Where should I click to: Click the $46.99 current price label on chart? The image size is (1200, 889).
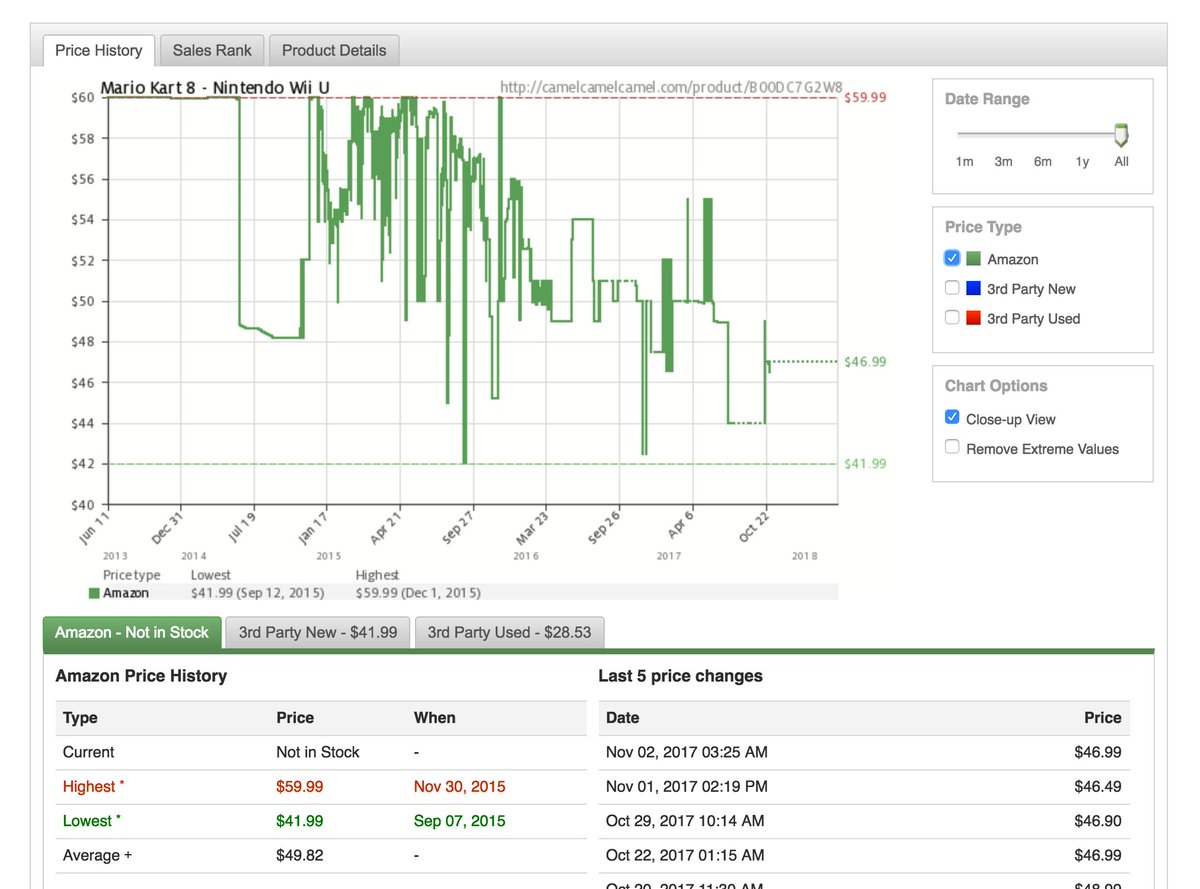click(865, 362)
